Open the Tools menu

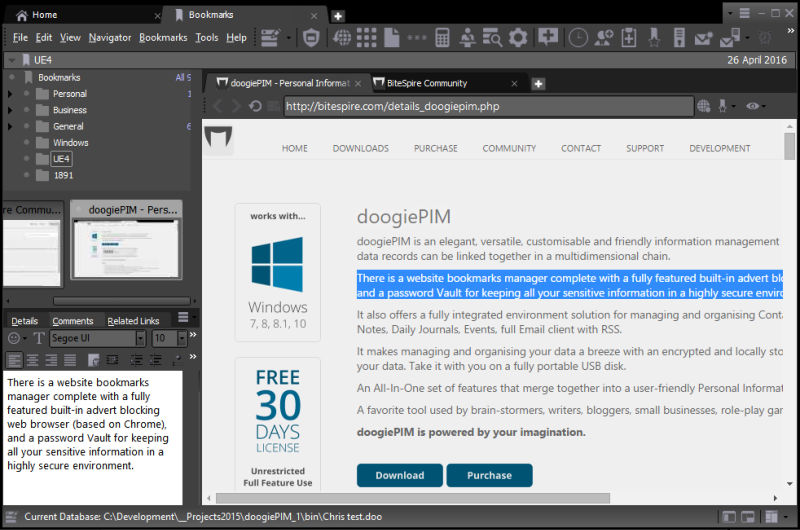[207, 38]
